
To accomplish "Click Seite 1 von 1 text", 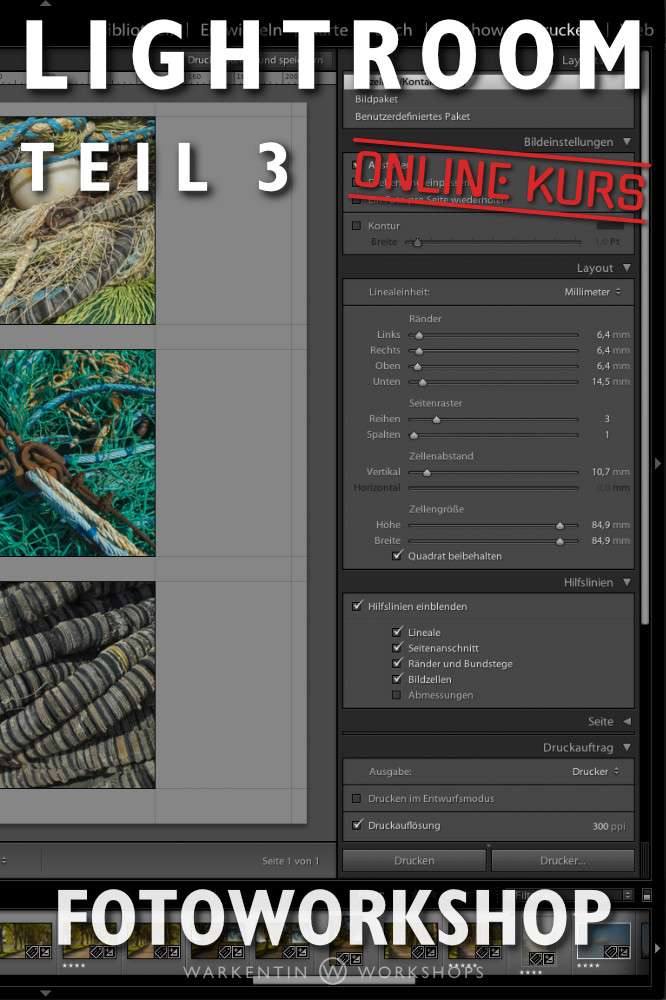I will [290, 860].
